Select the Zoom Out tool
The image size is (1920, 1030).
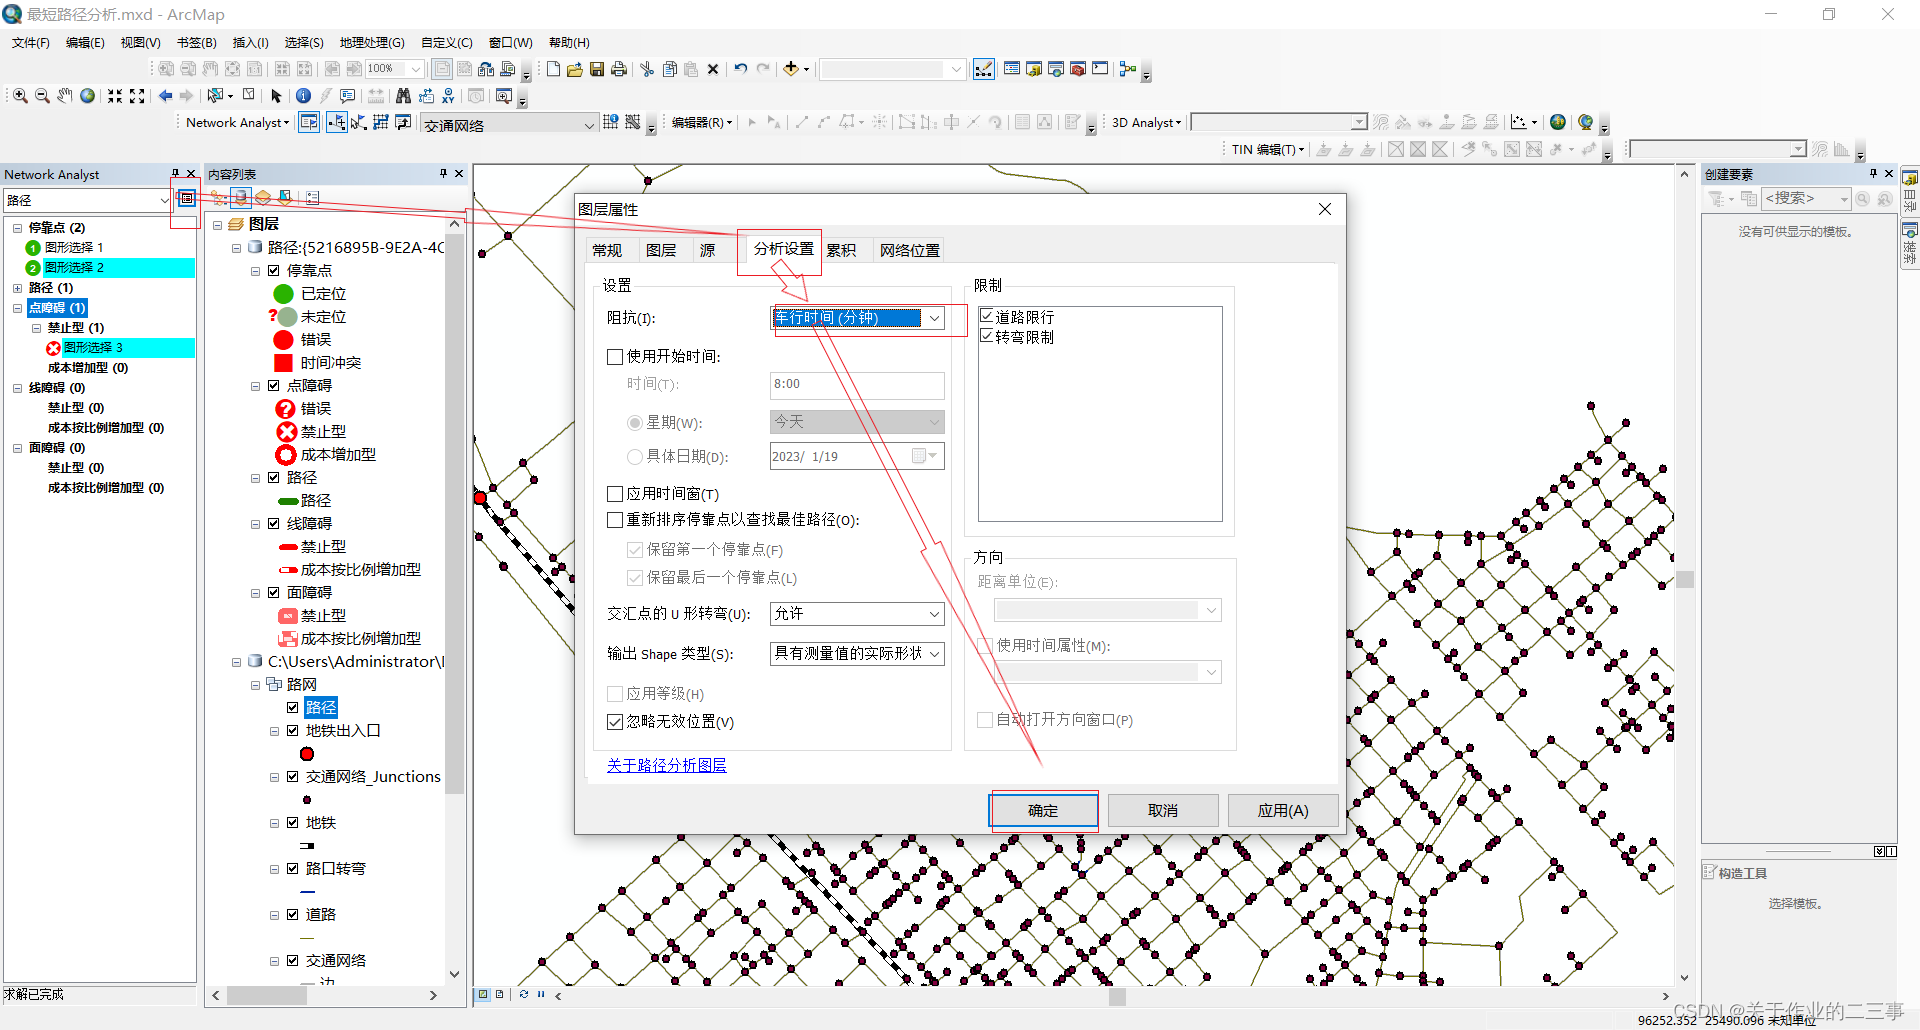(x=42, y=96)
